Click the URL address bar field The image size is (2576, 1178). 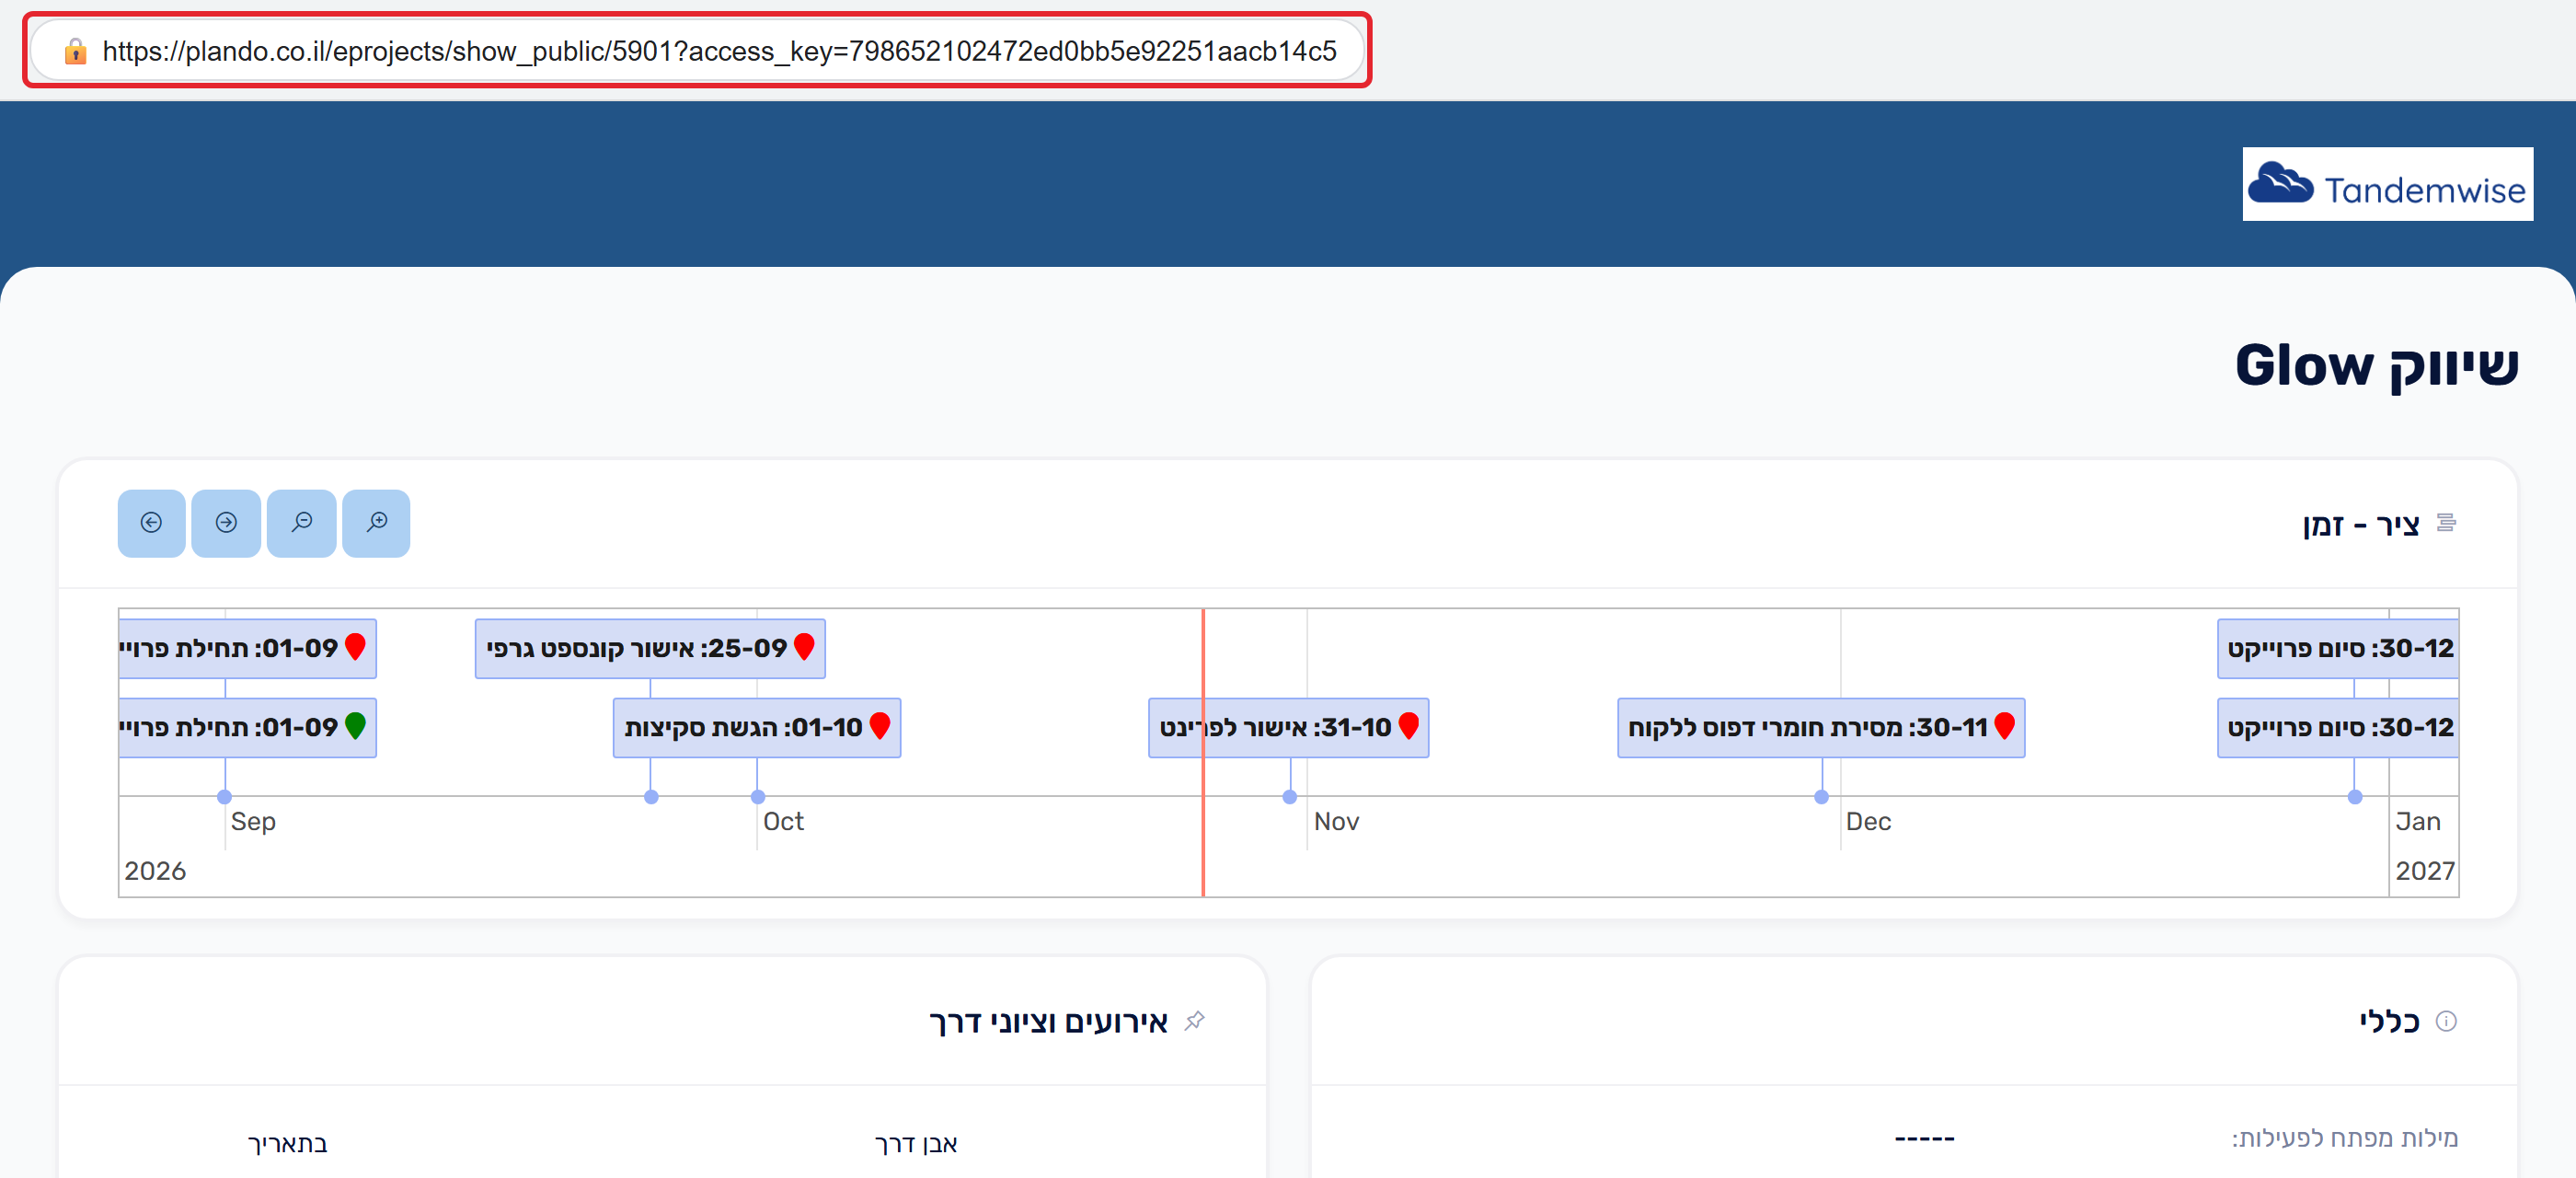697,51
